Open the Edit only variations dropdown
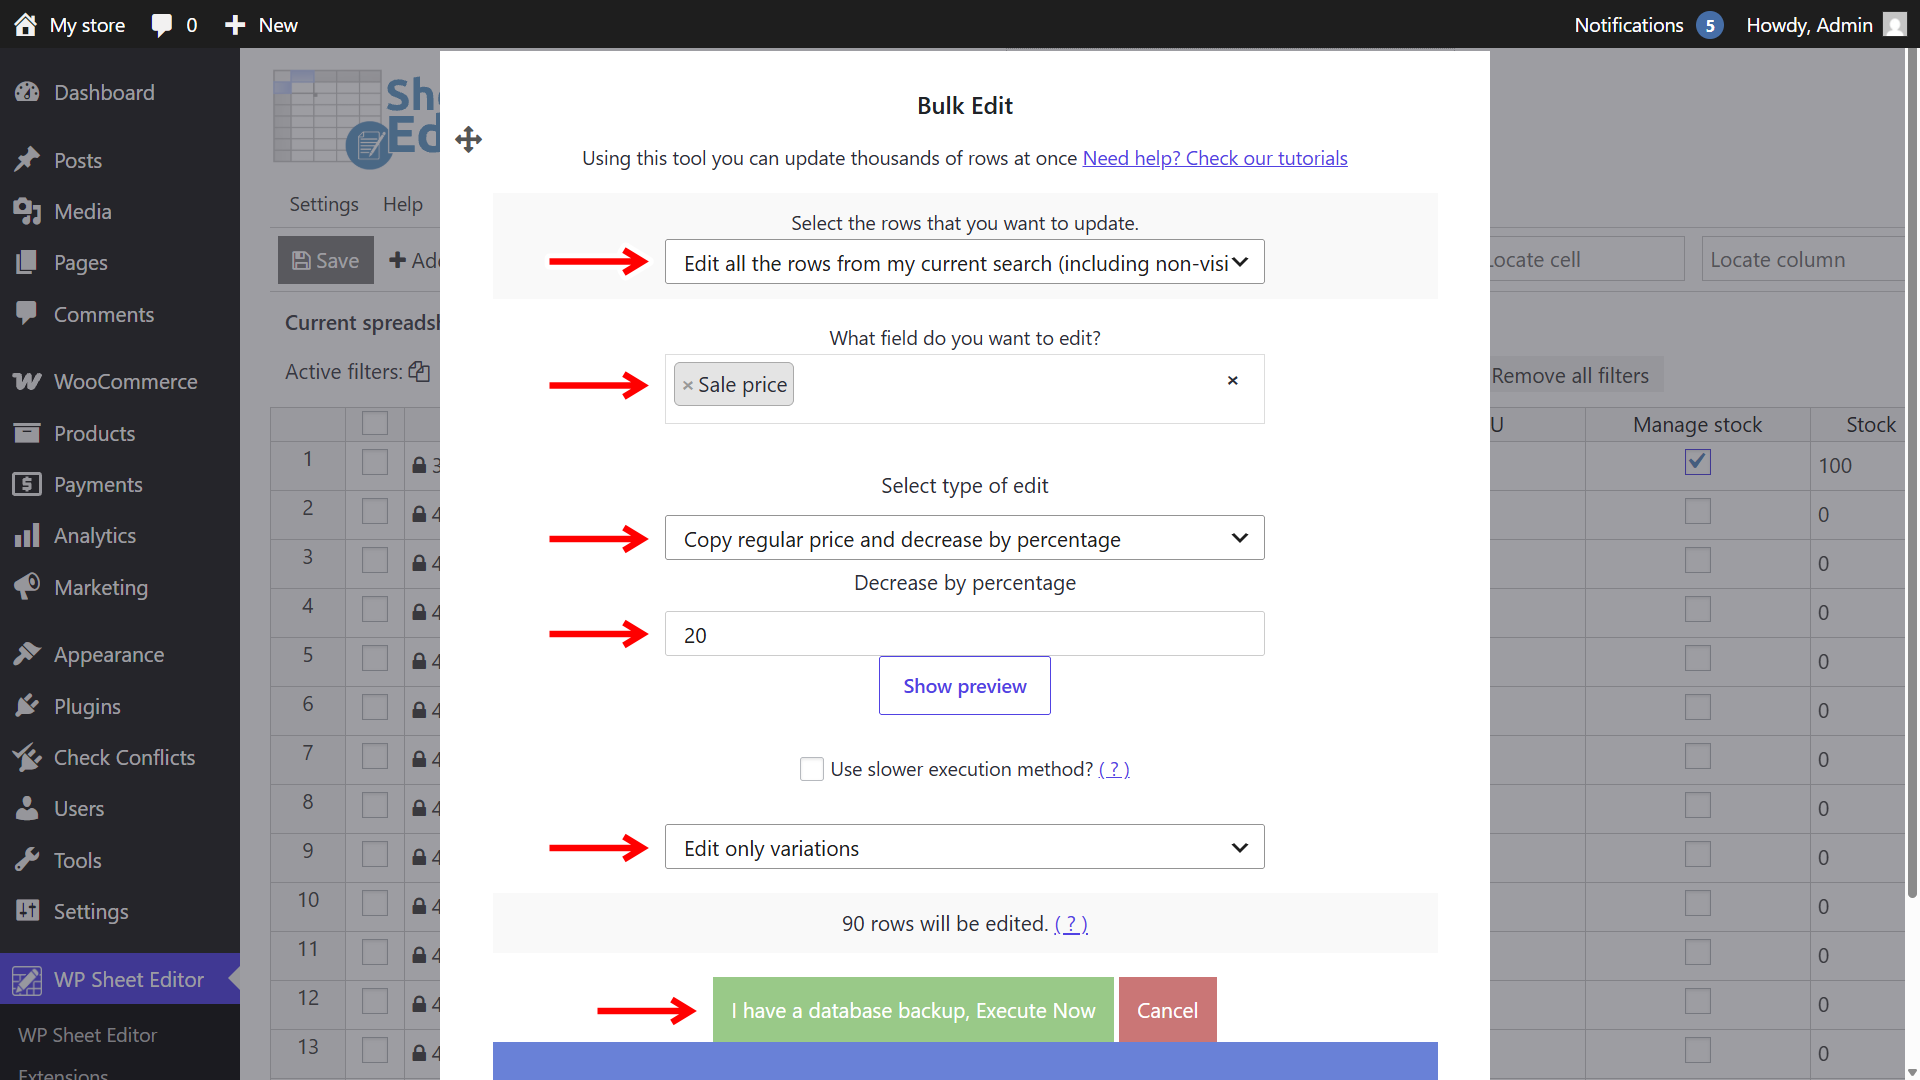 (x=964, y=847)
